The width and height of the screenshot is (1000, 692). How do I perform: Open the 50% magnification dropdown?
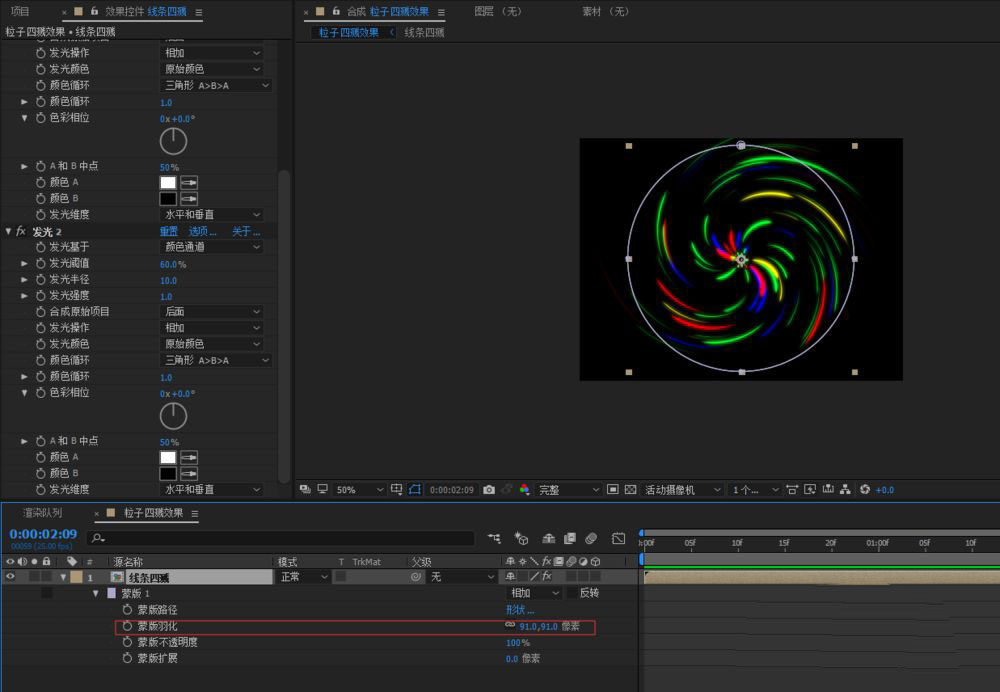[359, 490]
